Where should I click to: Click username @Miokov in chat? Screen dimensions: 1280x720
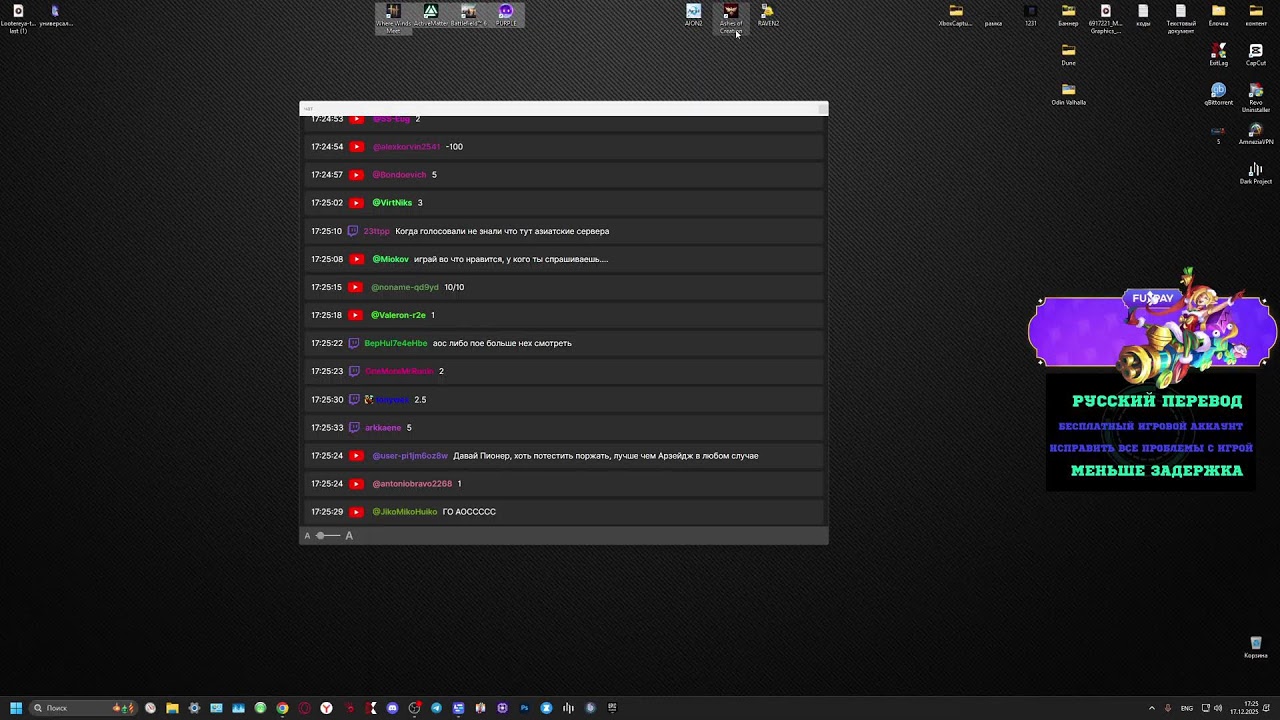point(391,259)
